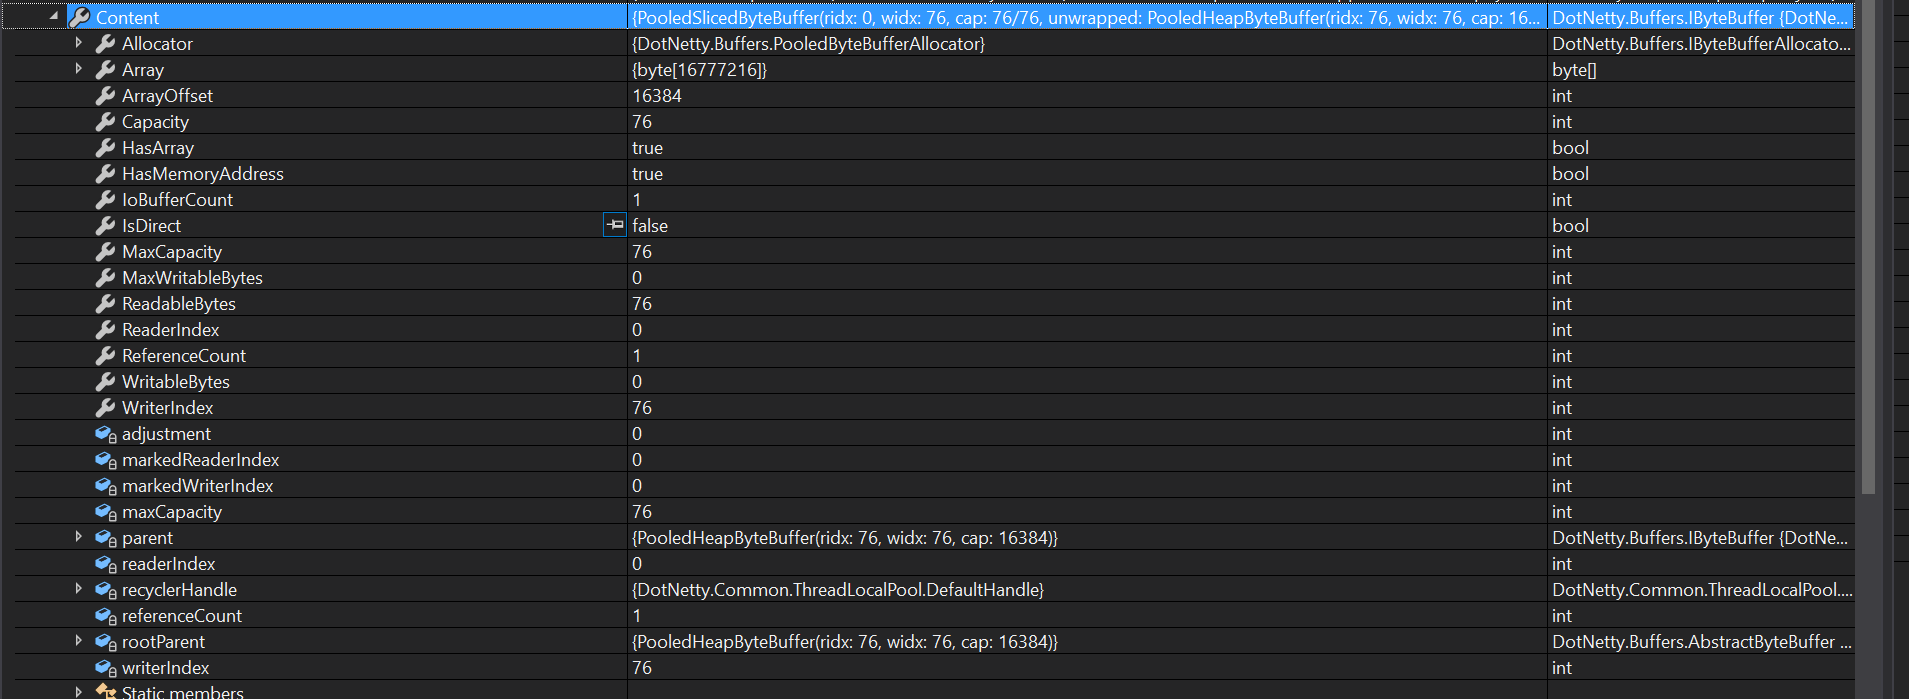Click the pin icon beside IsDirect
Screen dimensions: 1909x699
(x=615, y=225)
